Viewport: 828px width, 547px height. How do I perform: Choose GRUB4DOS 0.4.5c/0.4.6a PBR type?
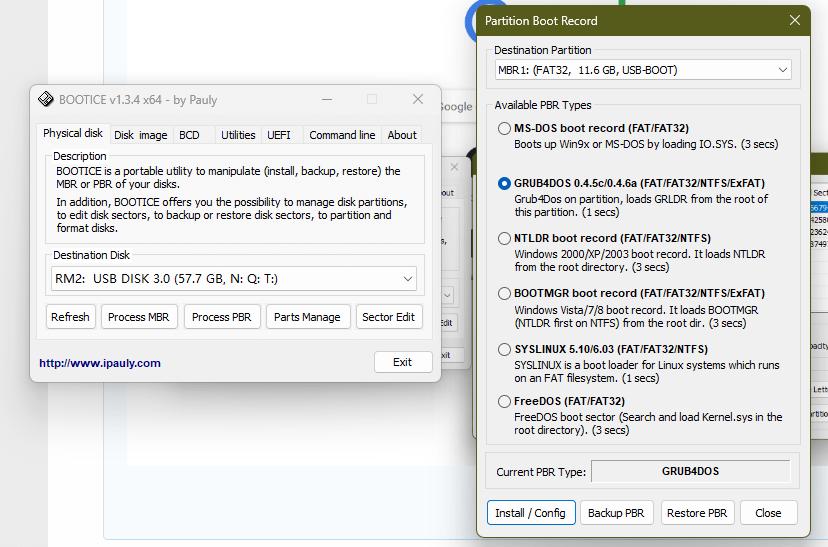(505, 184)
